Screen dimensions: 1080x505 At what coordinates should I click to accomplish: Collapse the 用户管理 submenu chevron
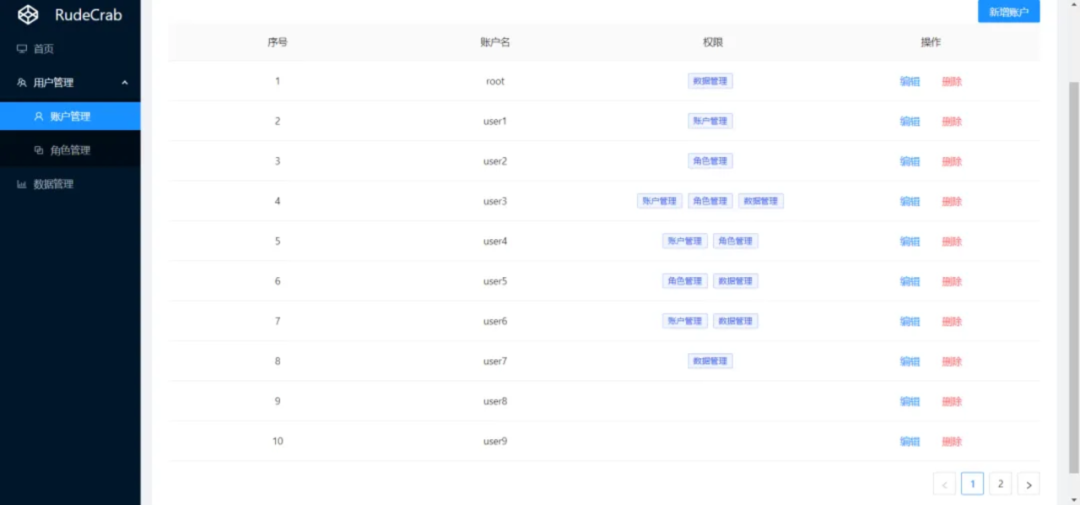point(124,83)
